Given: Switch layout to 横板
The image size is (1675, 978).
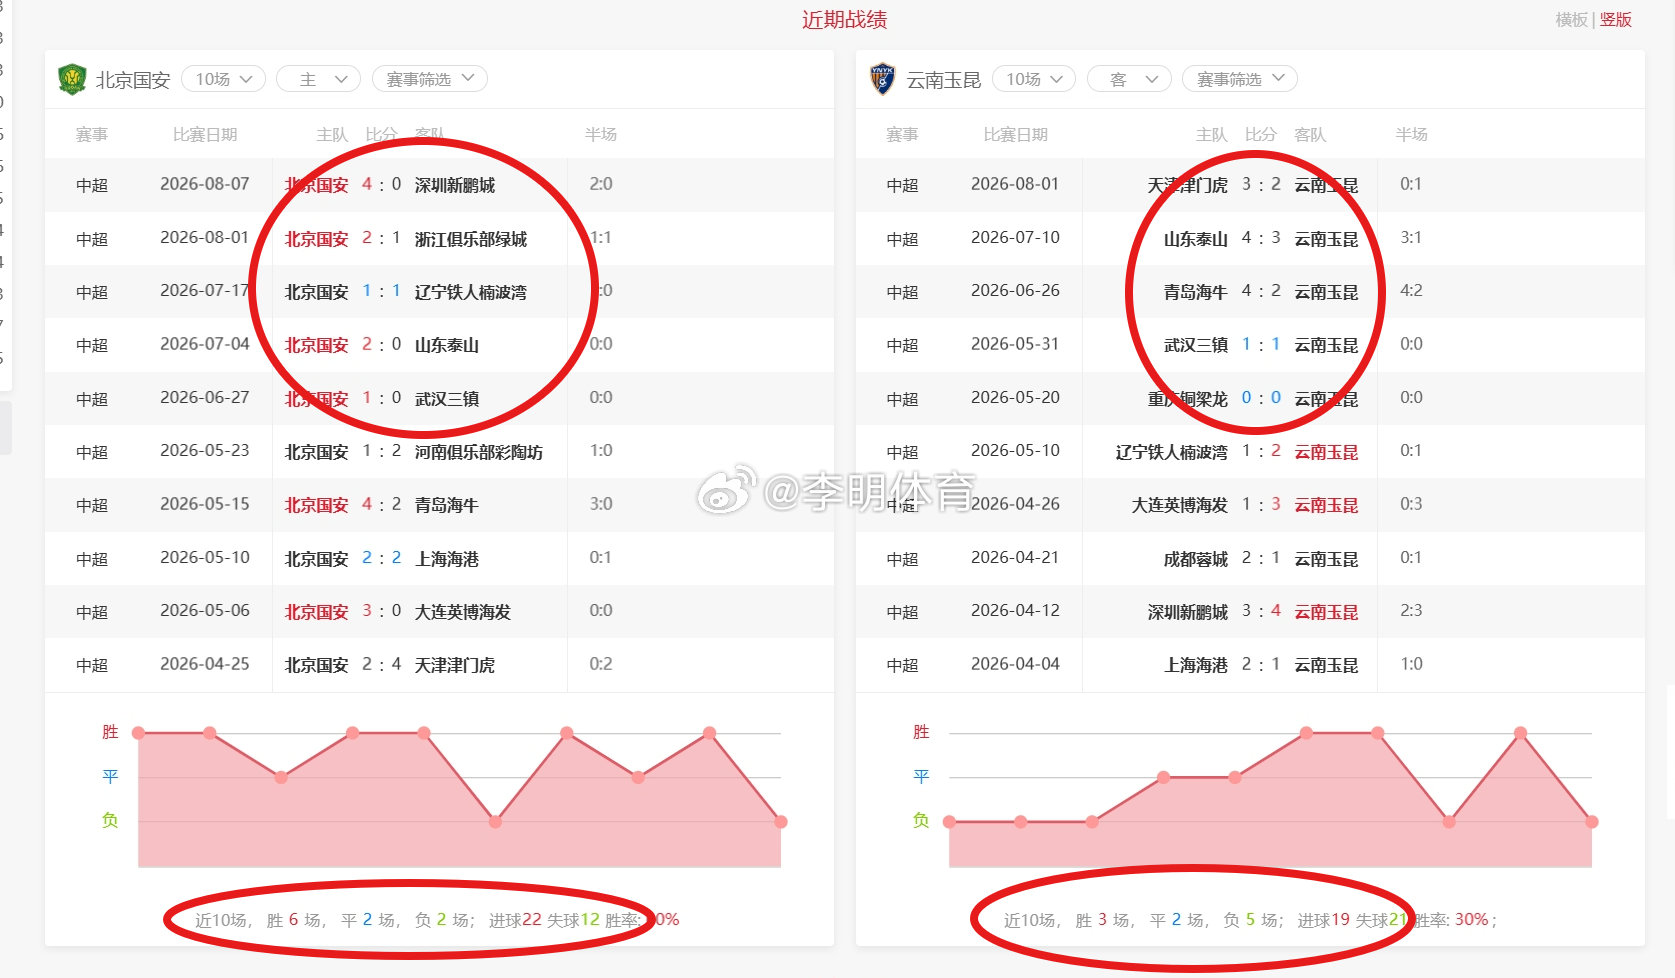Looking at the screenshot, I should (1571, 20).
